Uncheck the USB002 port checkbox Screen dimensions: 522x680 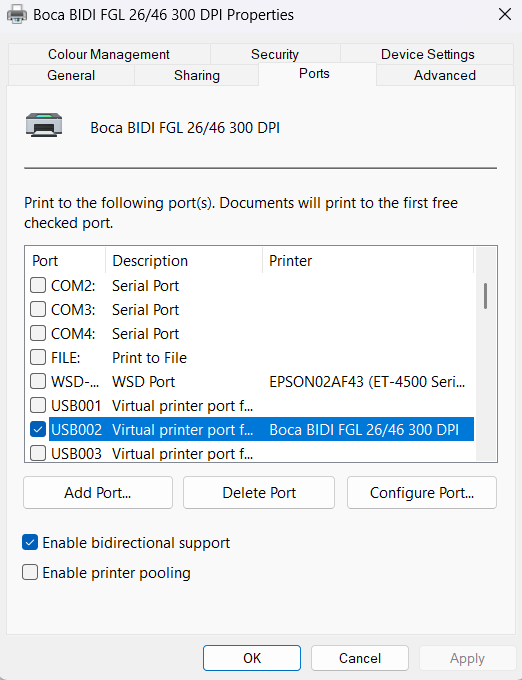click(x=38, y=429)
